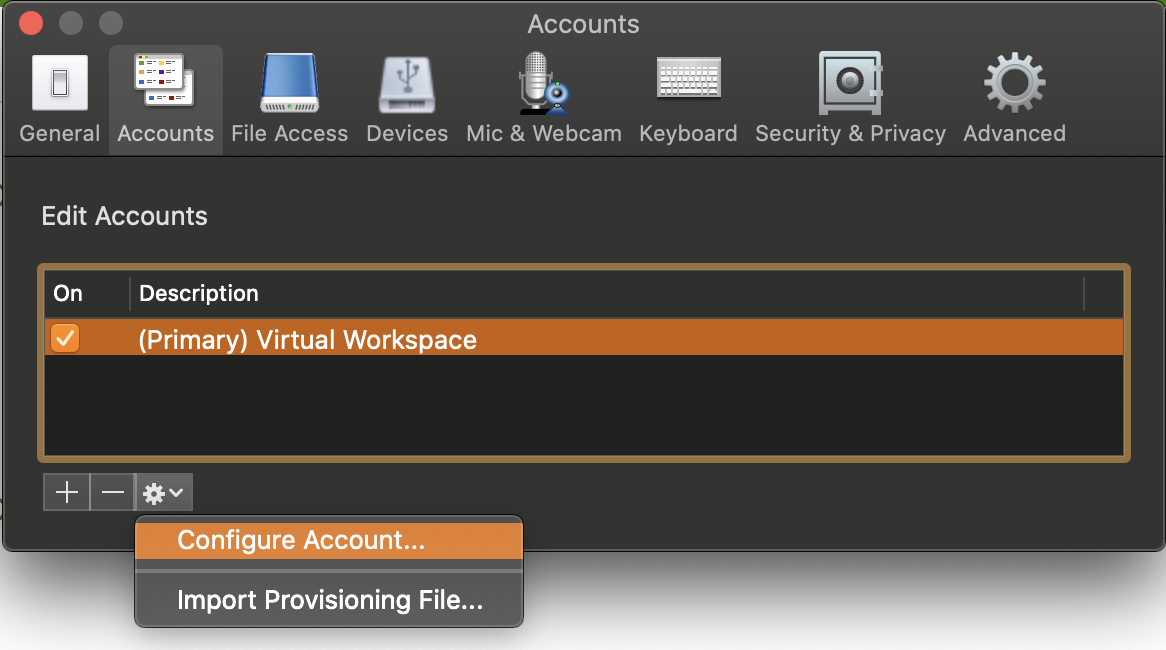This screenshot has width=1166, height=650.
Task: Switch to Devices USB icon
Action: 407,100
